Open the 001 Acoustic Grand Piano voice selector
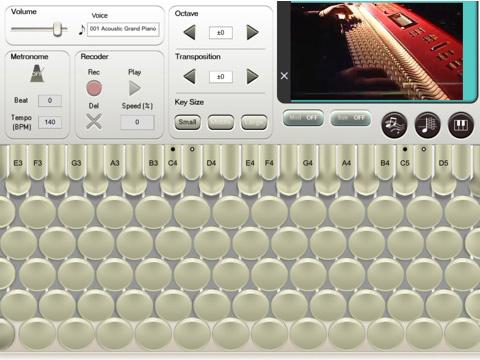The height and width of the screenshot is (360, 480). (x=123, y=29)
